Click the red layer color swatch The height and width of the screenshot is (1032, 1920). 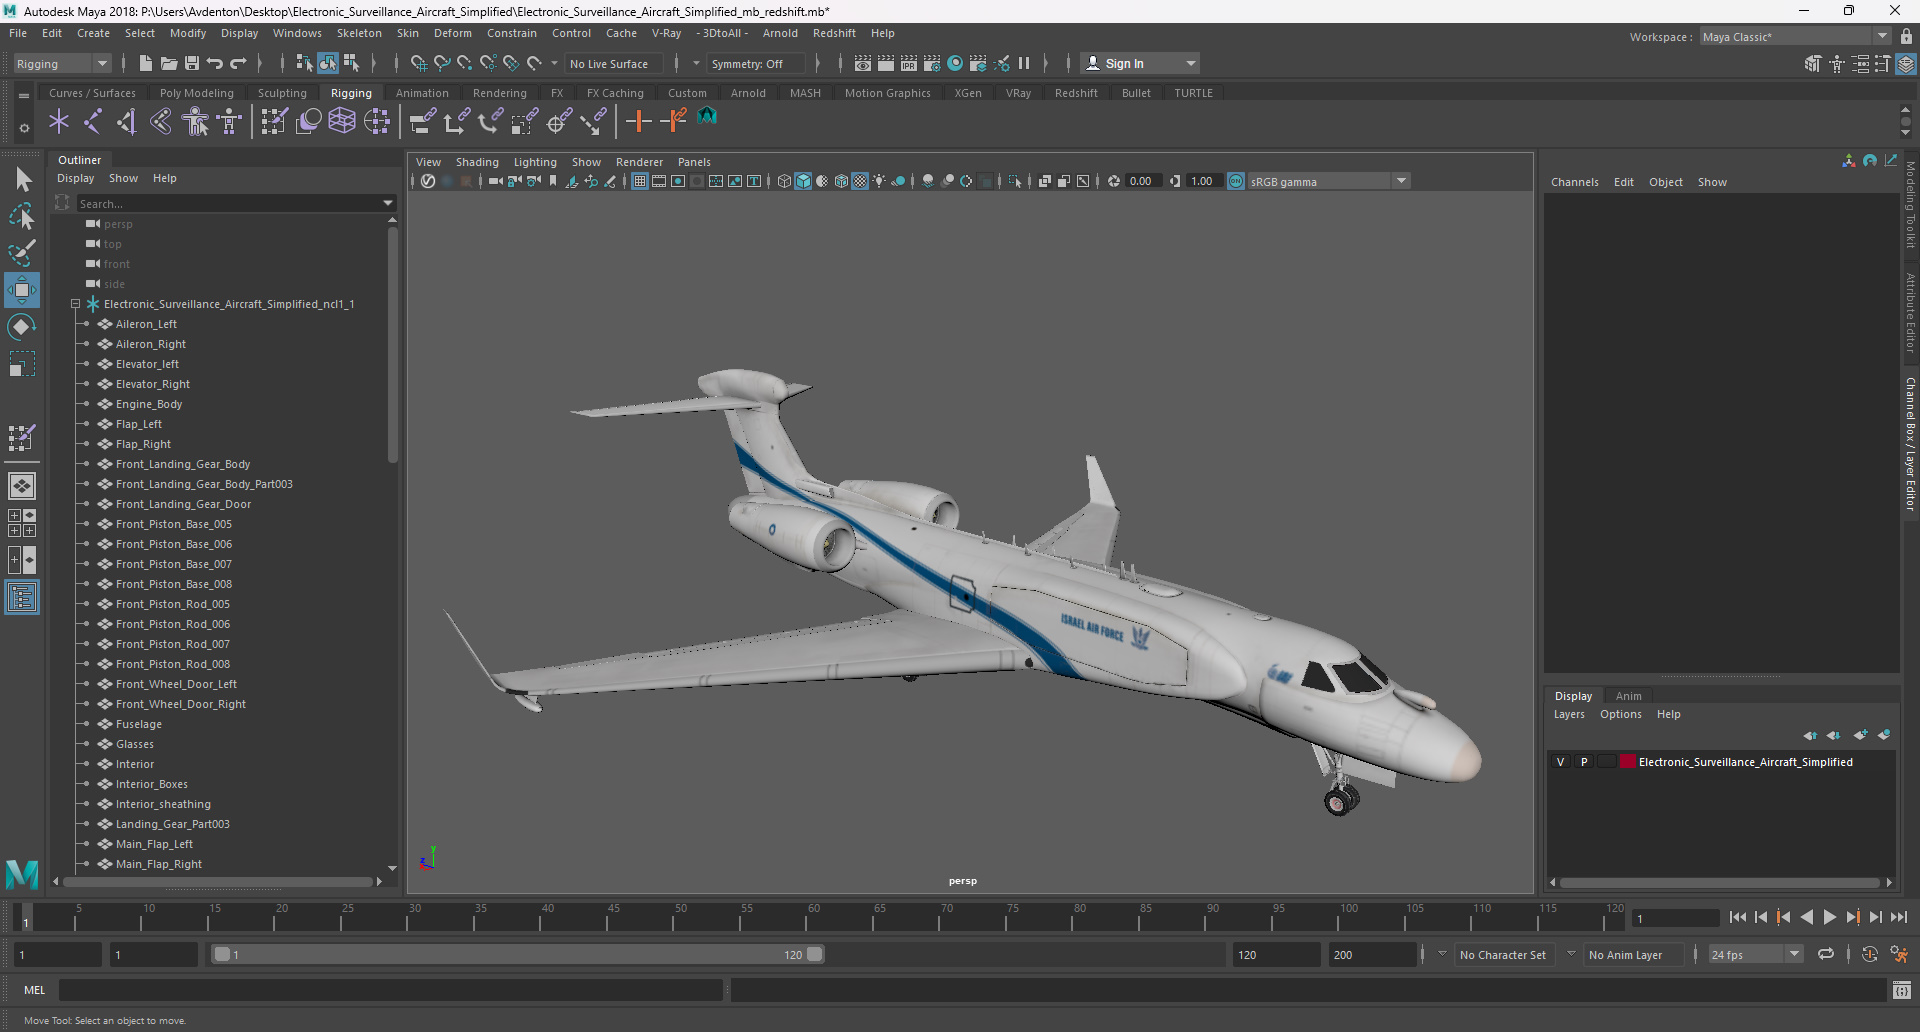[1628, 762]
